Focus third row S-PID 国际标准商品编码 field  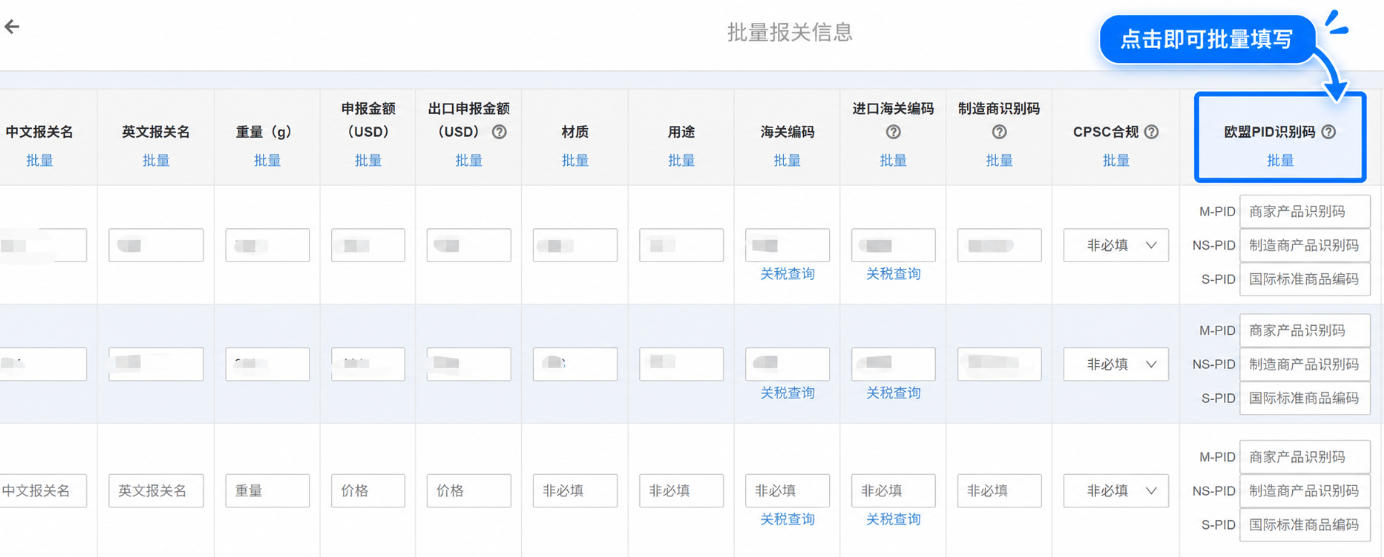point(1305,524)
